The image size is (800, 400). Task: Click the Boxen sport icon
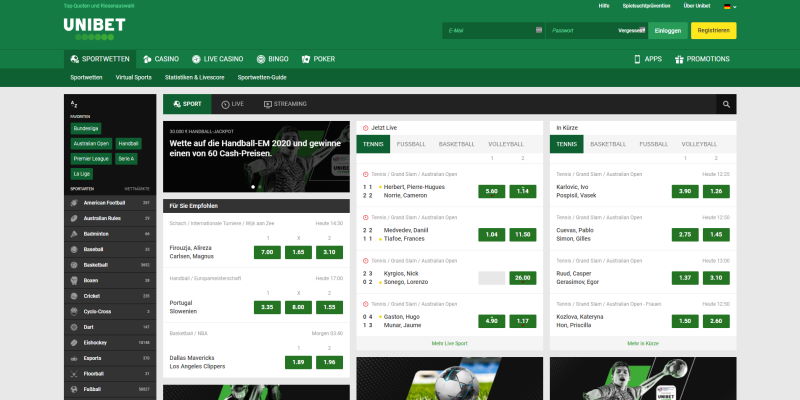click(74, 281)
